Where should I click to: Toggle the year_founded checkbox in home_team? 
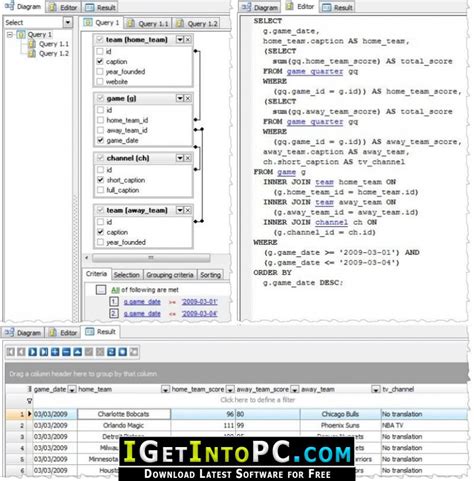click(99, 72)
